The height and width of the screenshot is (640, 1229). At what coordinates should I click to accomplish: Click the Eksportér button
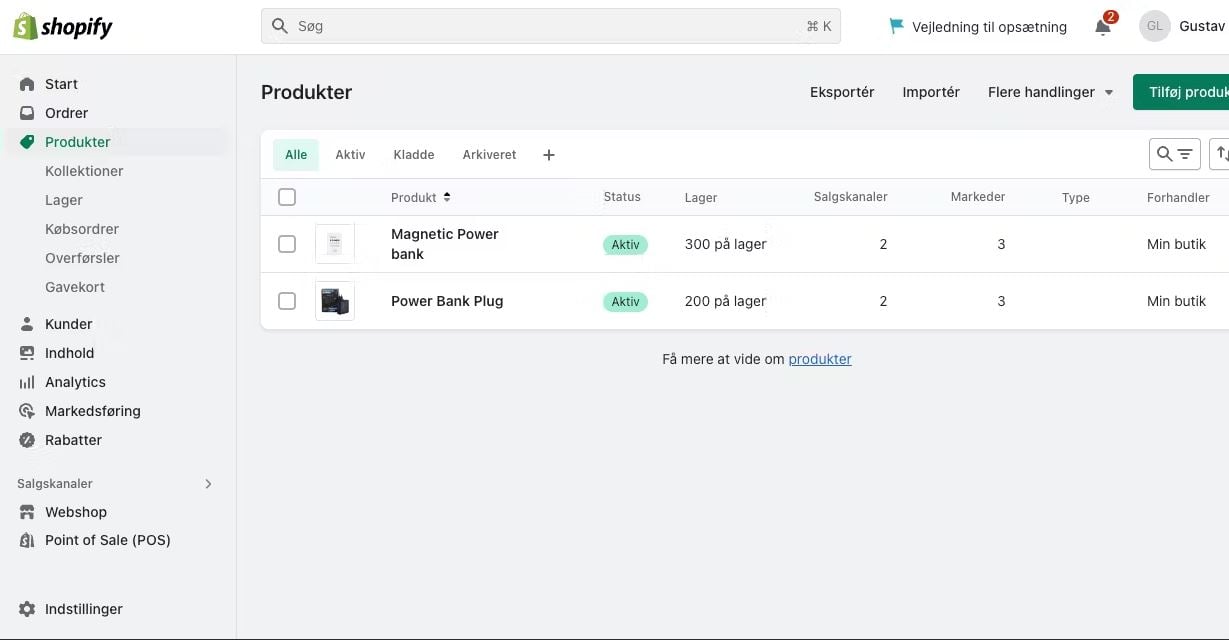click(x=842, y=92)
